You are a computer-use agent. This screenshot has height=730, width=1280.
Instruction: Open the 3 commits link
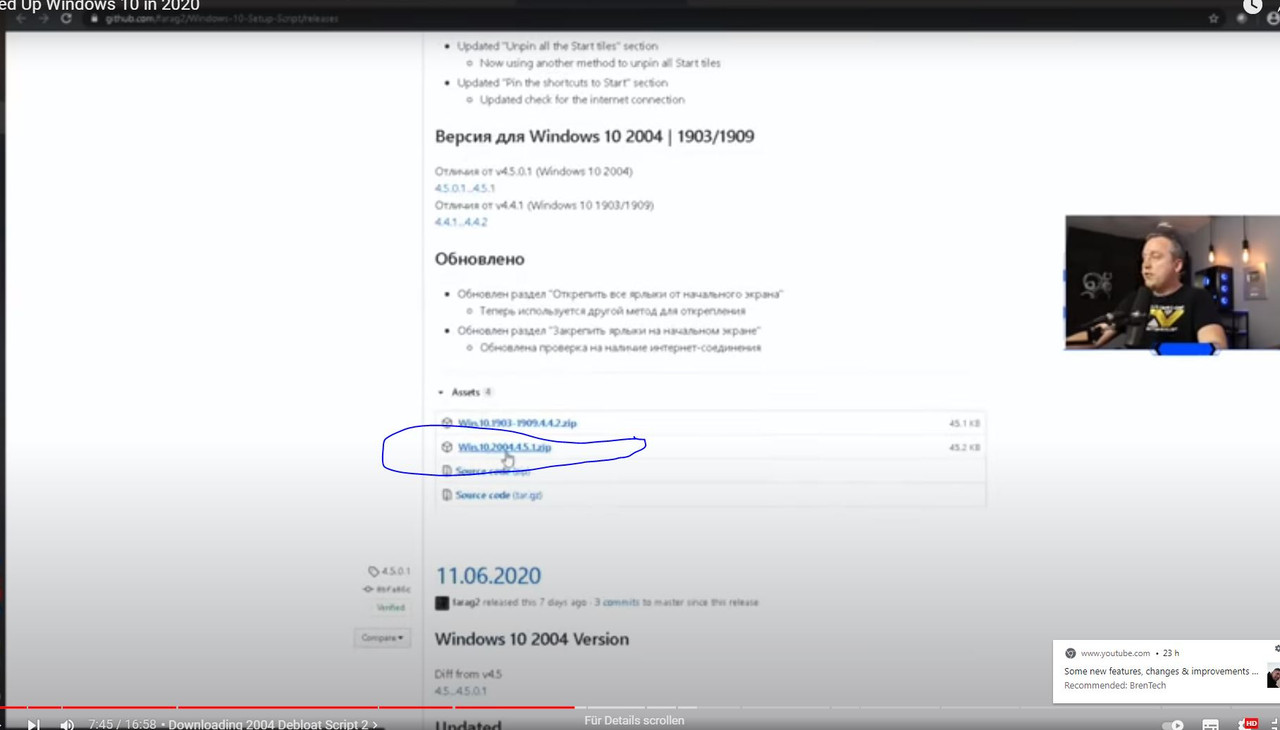click(x=617, y=602)
